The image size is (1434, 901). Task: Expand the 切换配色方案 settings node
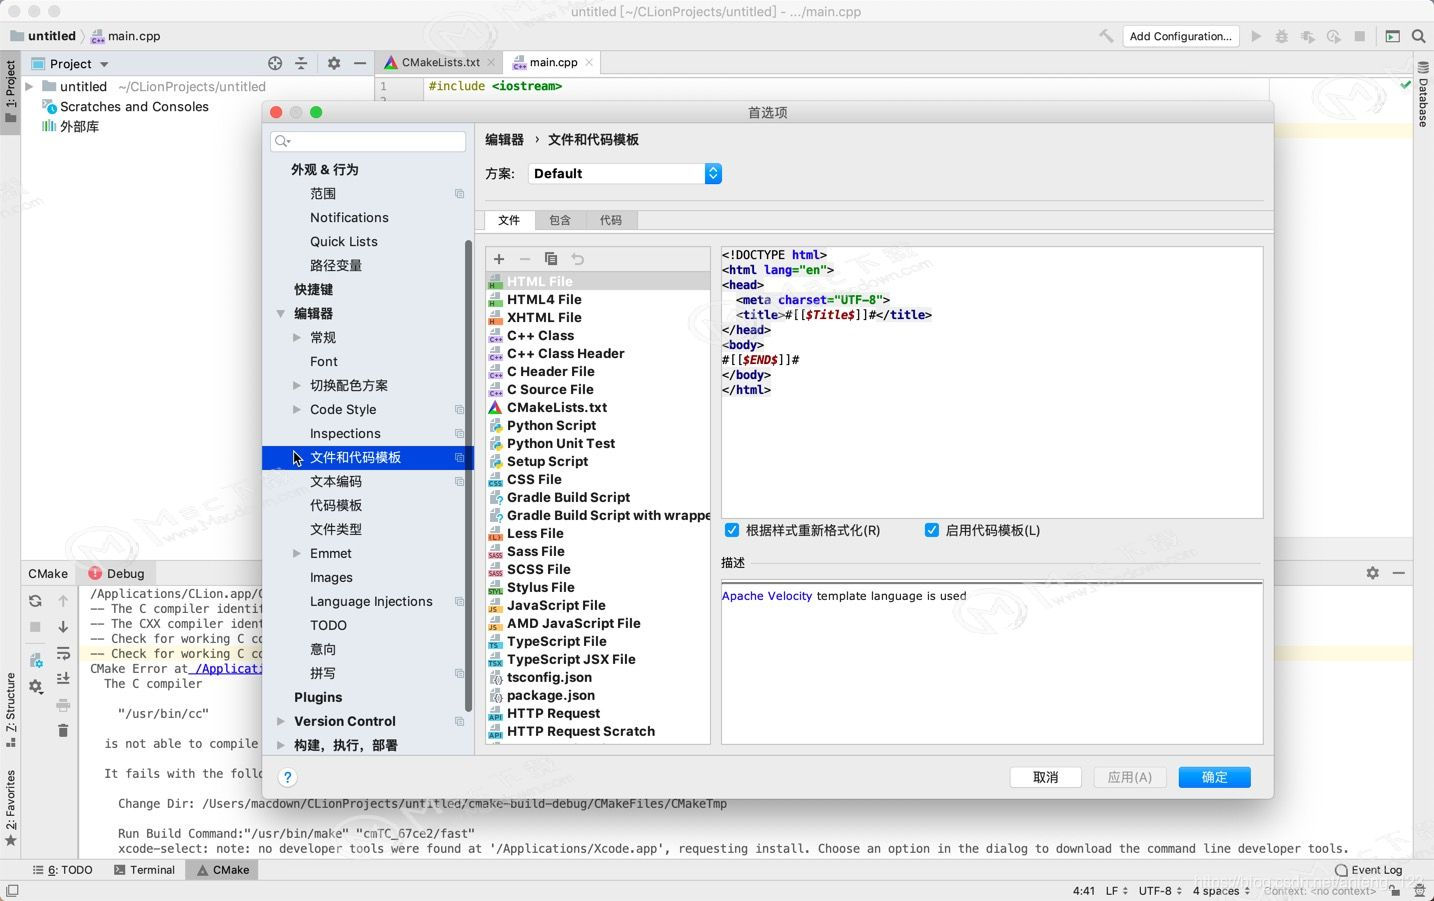(x=297, y=386)
